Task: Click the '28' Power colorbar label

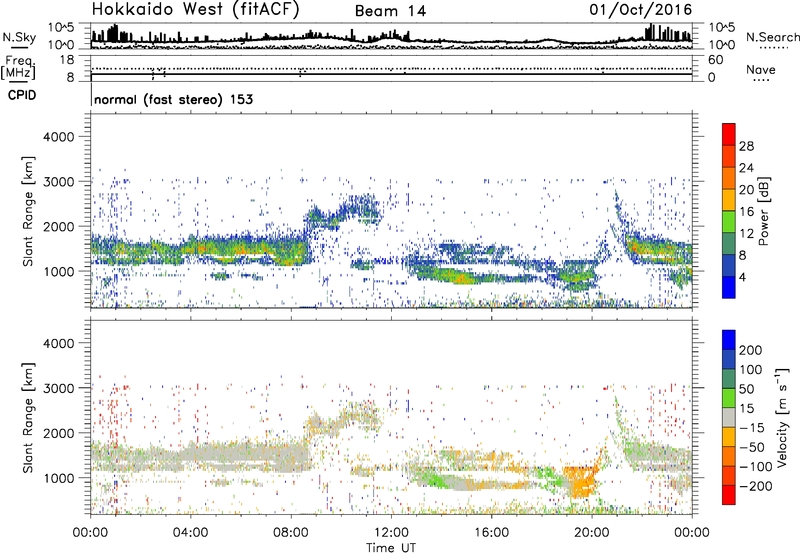Action: point(746,146)
